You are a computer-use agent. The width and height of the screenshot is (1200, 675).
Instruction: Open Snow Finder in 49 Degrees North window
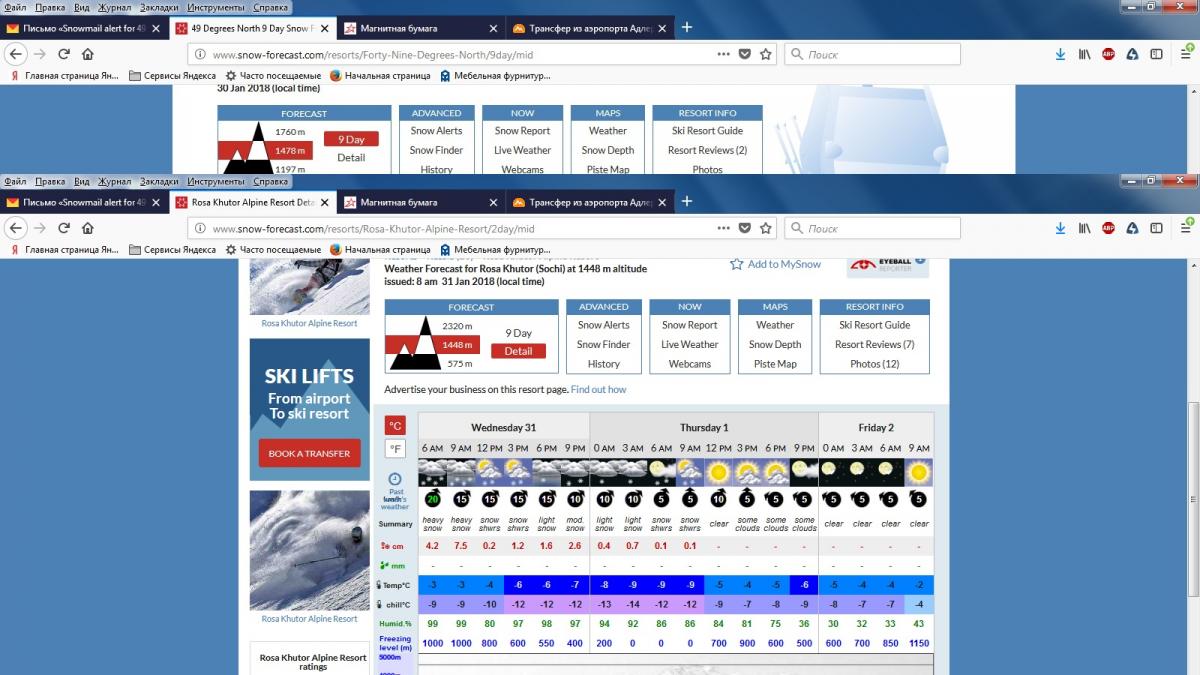click(436, 150)
